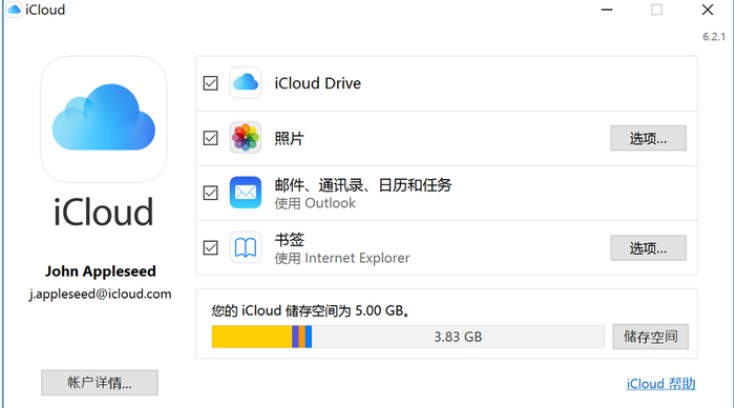Click the yellow segment of storage bar
Screen dimensions: 734x408
(250, 337)
